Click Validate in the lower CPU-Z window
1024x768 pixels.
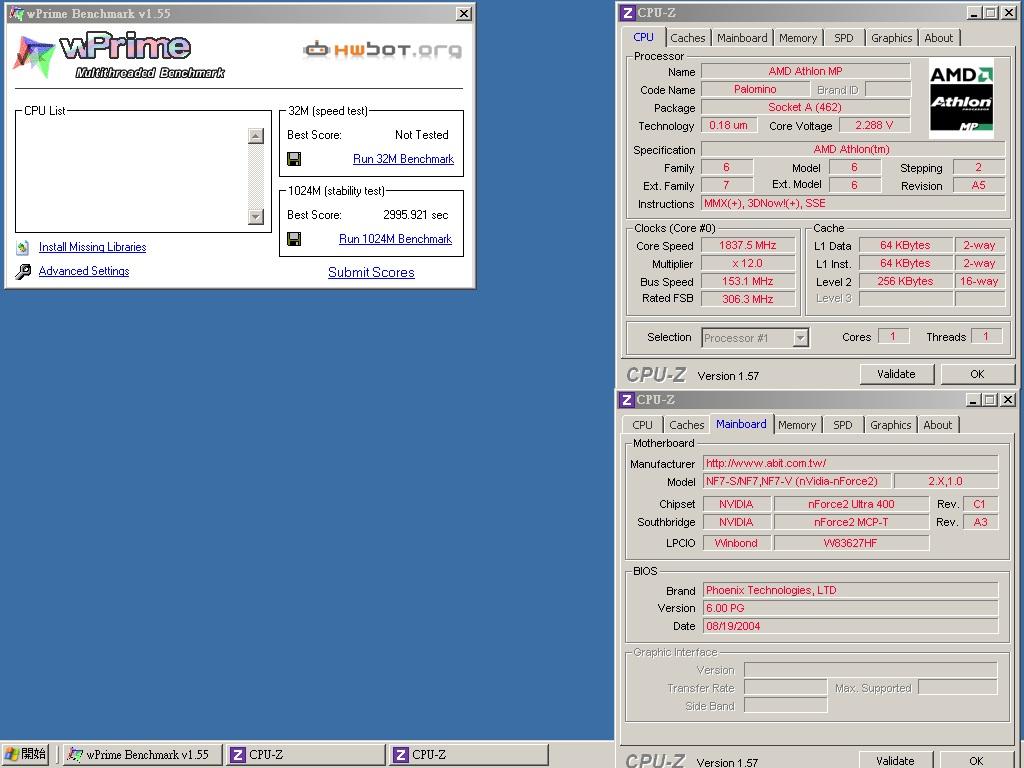pos(895,760)
